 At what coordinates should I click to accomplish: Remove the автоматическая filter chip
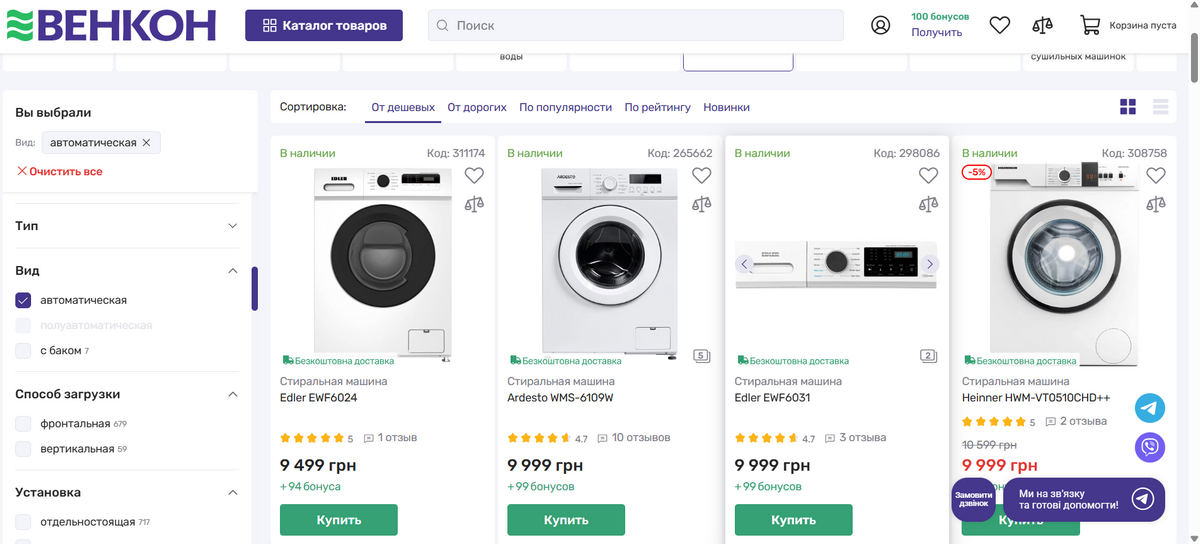coord(146,143)
